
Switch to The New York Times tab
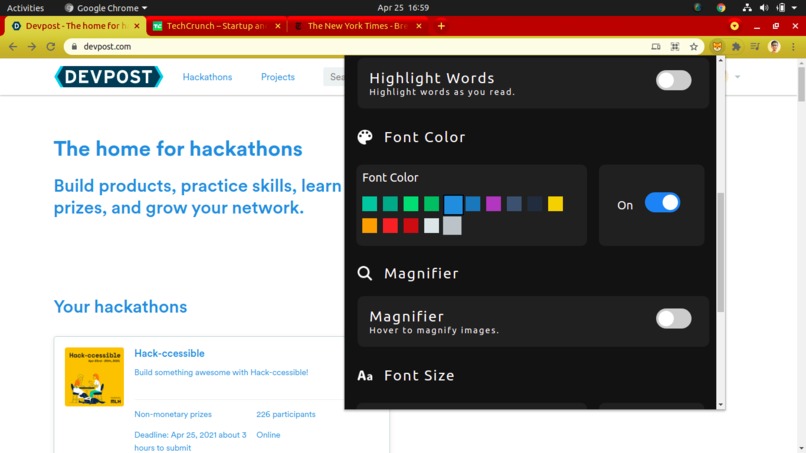[x=357, y=26]
